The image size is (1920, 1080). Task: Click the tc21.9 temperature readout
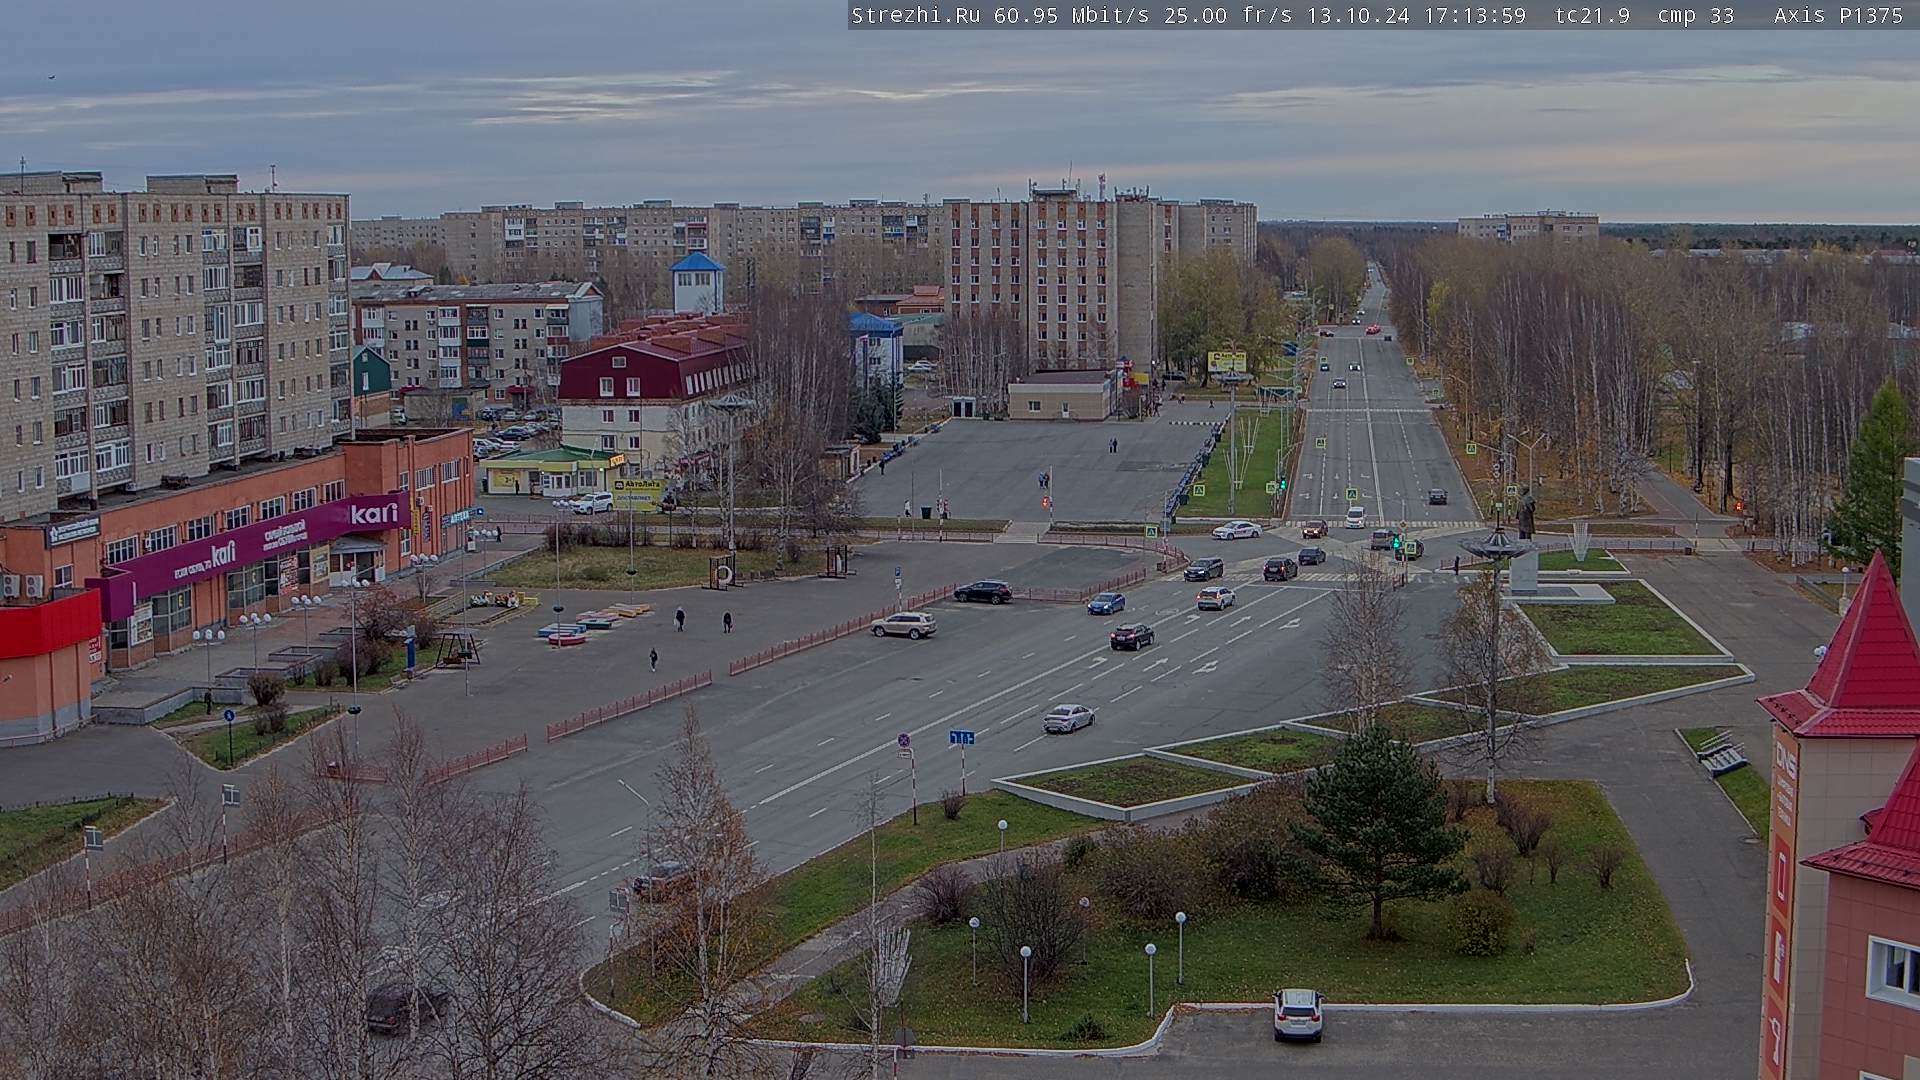tap(1592, 15)
